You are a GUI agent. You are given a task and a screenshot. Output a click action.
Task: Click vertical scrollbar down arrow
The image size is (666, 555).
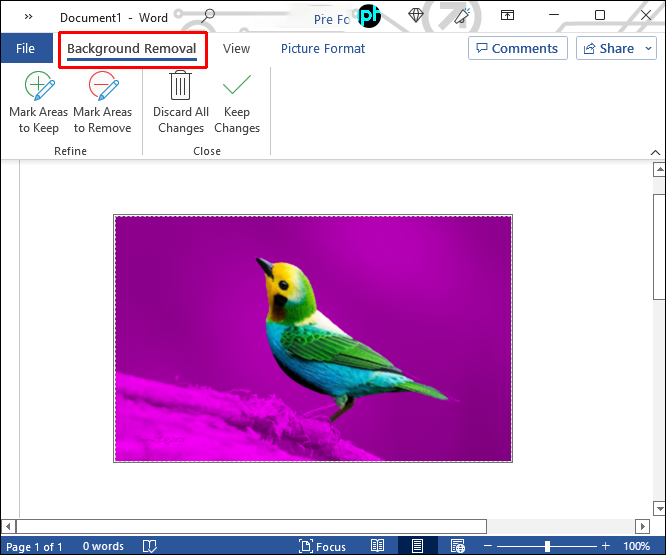tap(659, 508)
